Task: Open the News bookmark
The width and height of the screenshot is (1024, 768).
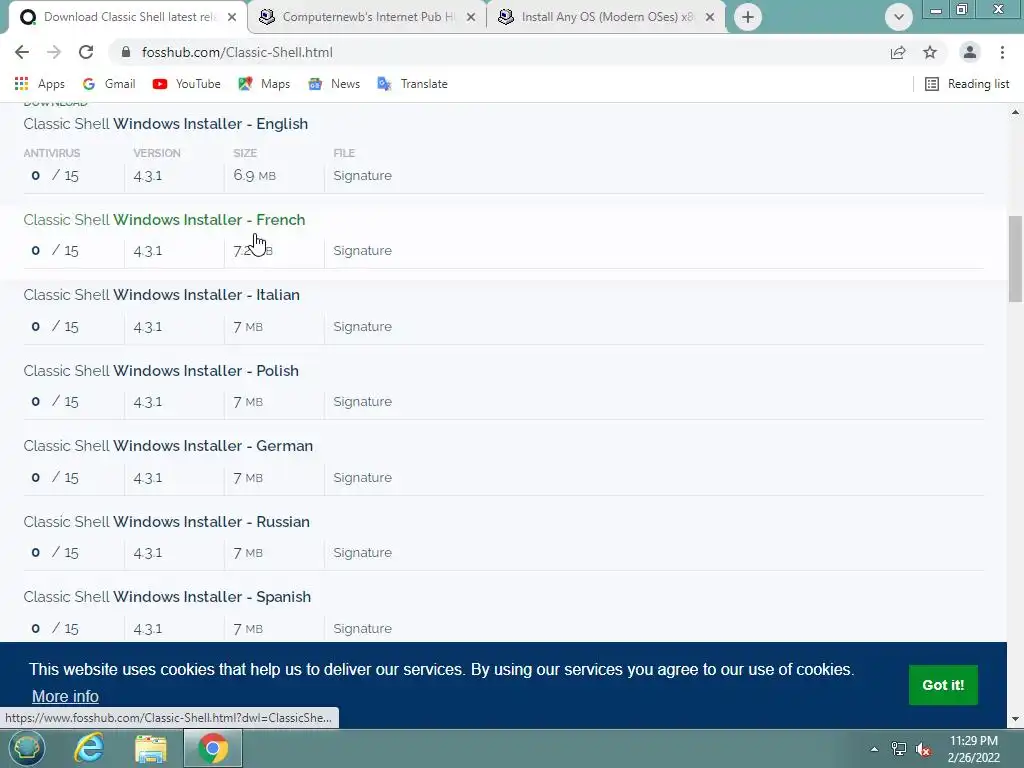Action: click(334, 84)
